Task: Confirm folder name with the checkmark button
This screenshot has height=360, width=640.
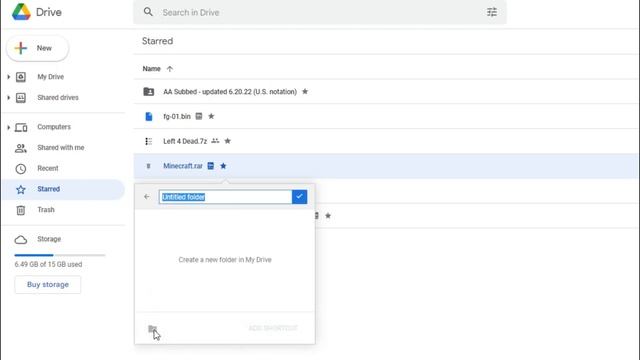Action: (x=300, y=197)
